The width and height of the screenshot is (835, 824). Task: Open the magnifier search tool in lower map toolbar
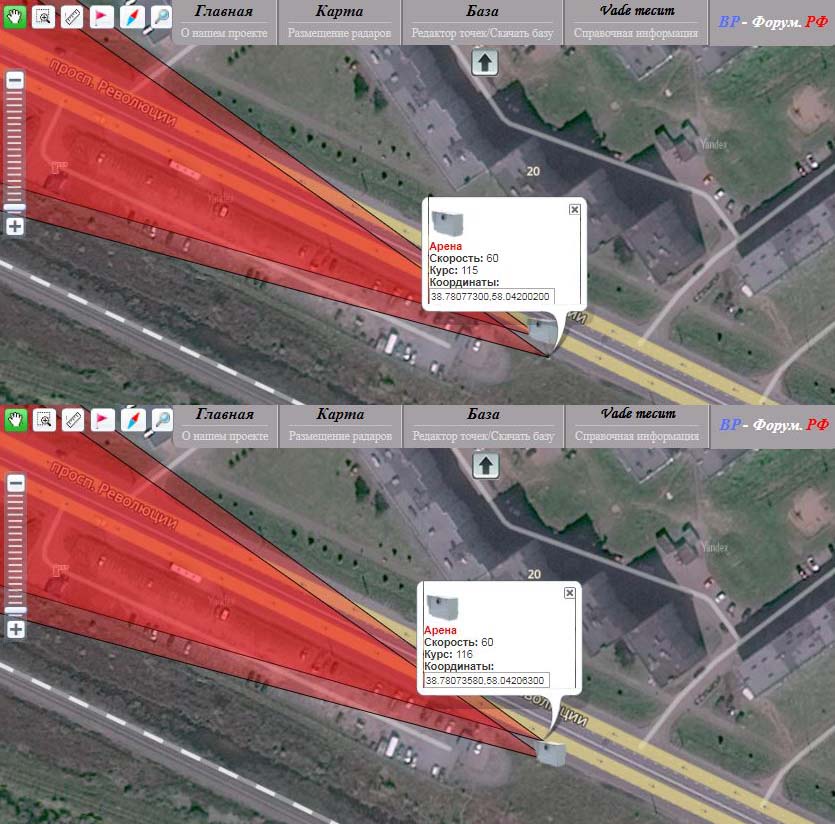pos(161,420)
